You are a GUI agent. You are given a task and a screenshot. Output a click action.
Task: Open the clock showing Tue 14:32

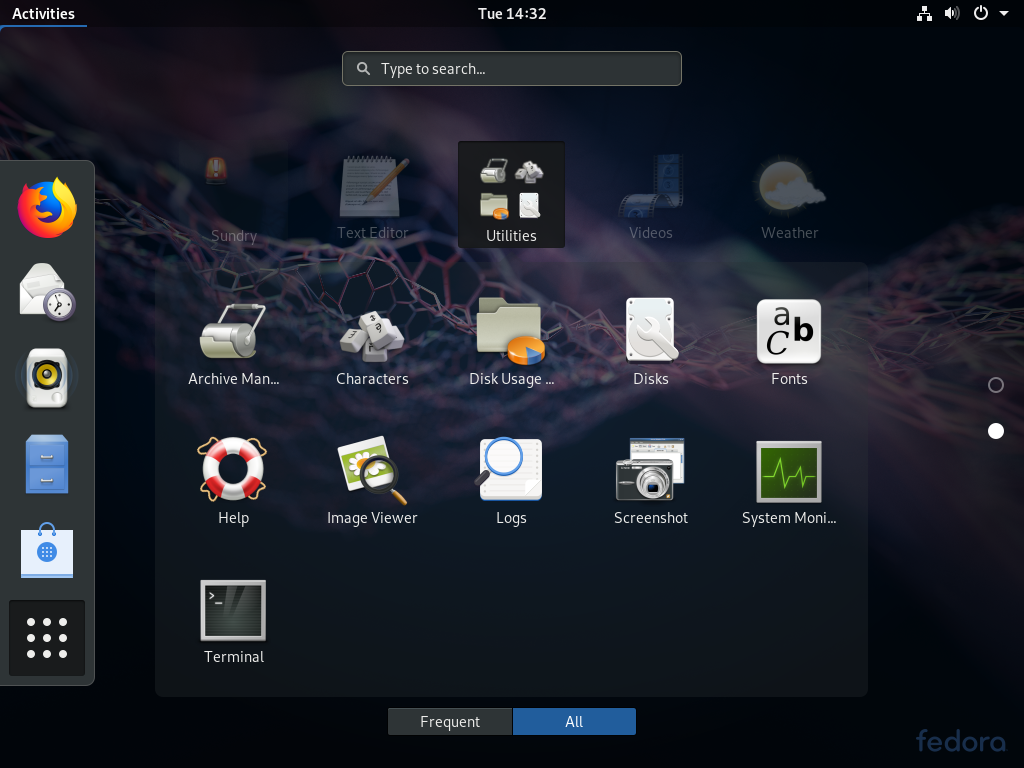click(x=512, y=13)
